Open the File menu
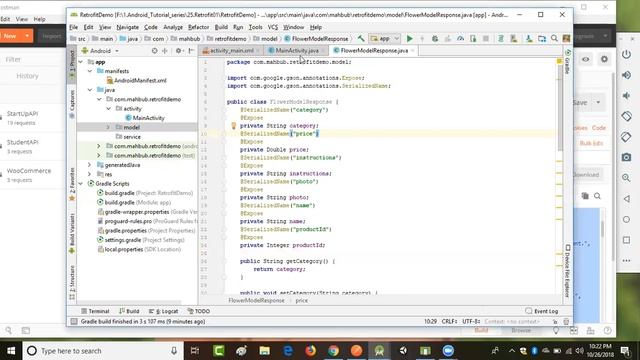The height and width of the screenshot is (360, 640). tap(73, 27)
